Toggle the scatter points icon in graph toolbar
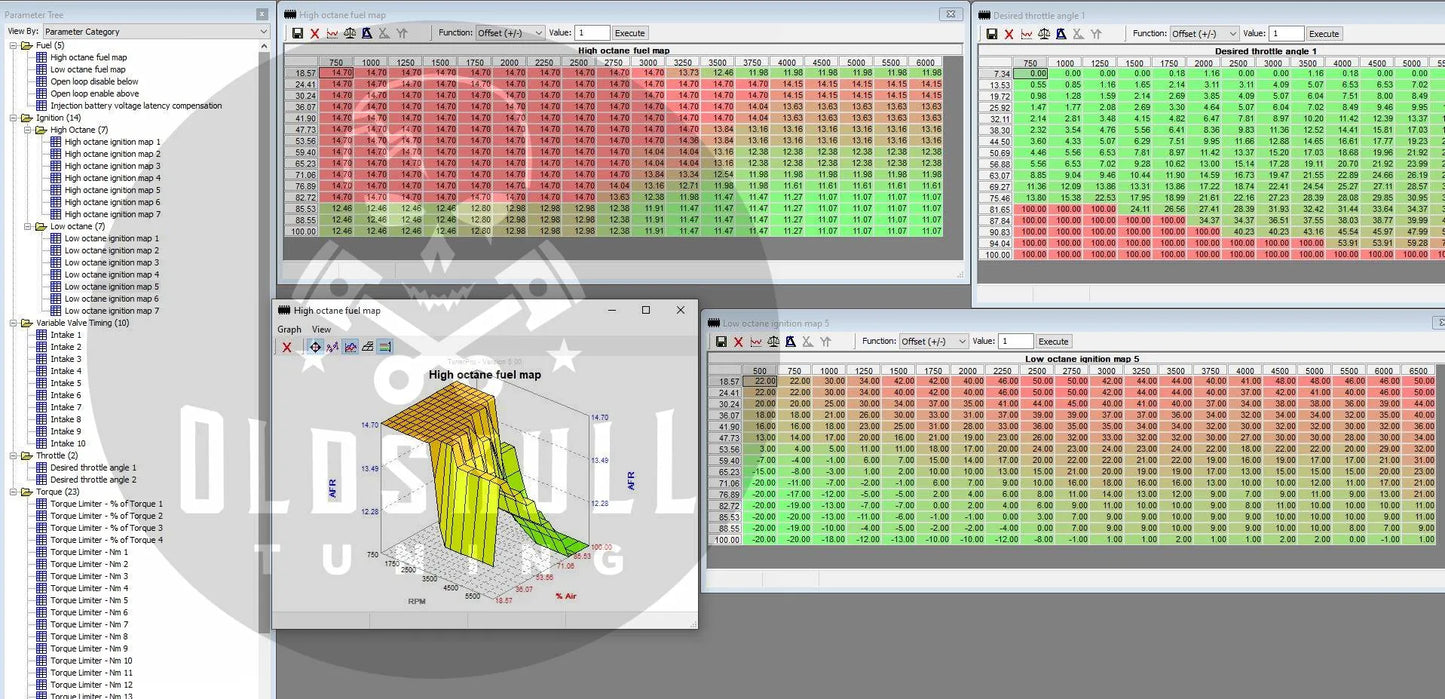The height and width of the screenshot is (699, 1445). tap(333, 347)
